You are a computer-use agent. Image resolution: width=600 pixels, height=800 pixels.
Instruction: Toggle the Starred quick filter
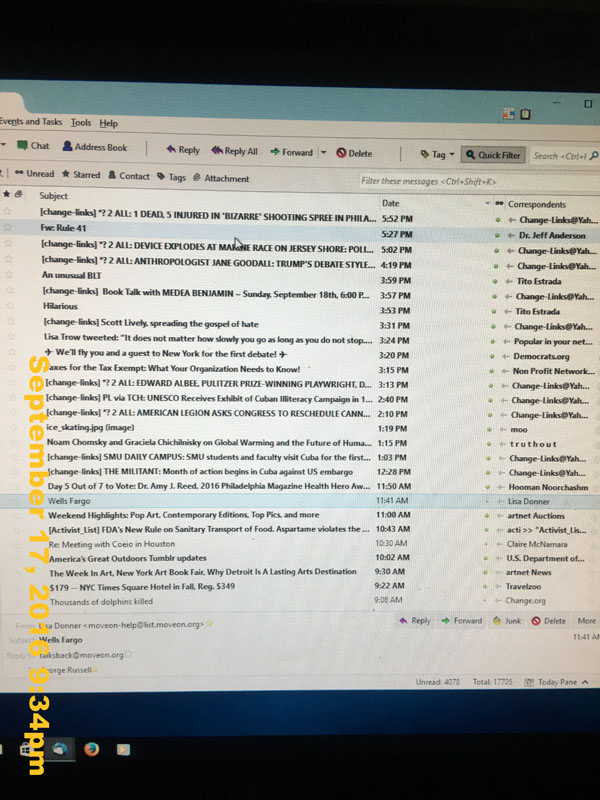click(81, 174)
